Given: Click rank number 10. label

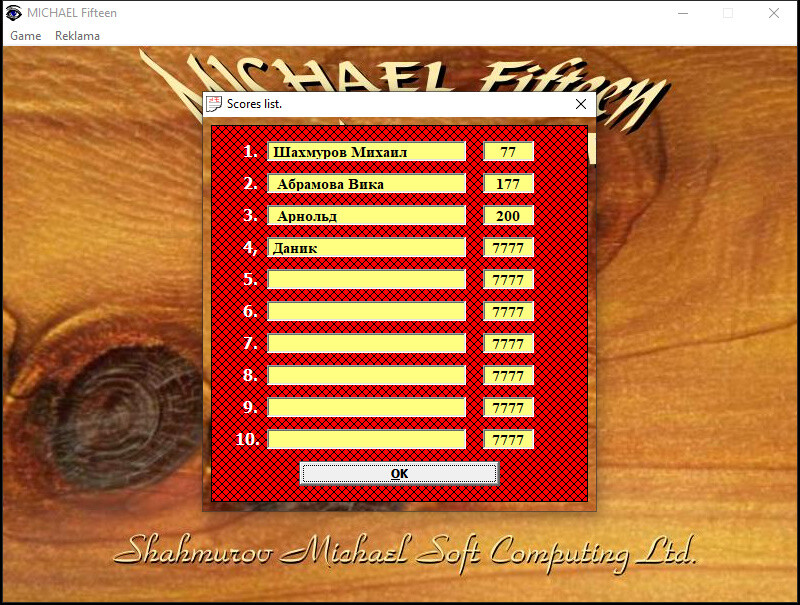Looking at the screenshot, I should 247,439.
